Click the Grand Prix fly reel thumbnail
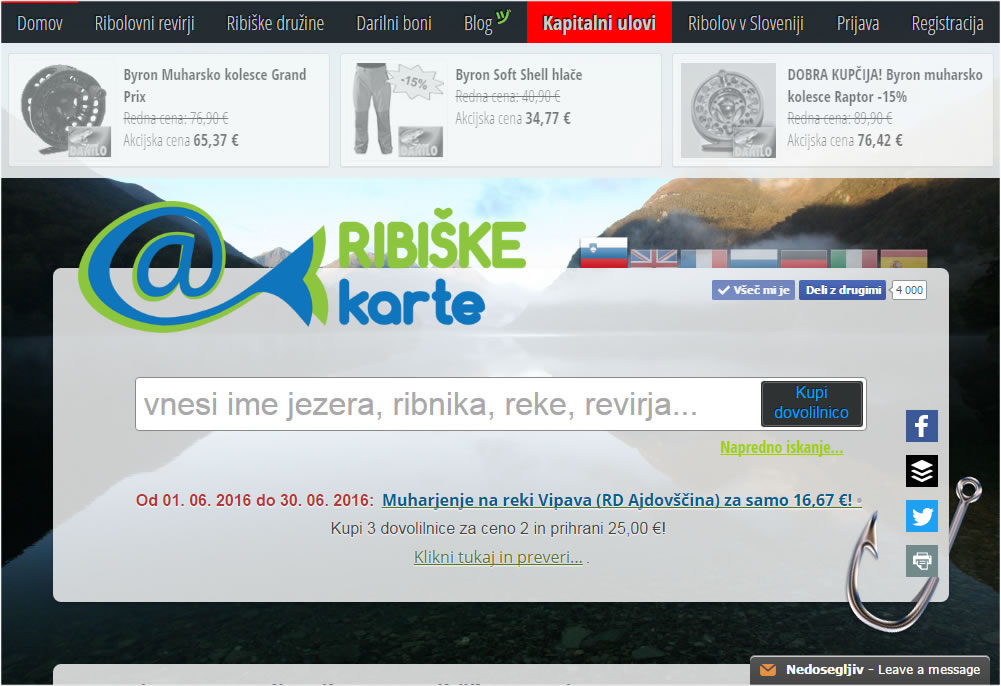 (64, 110)
